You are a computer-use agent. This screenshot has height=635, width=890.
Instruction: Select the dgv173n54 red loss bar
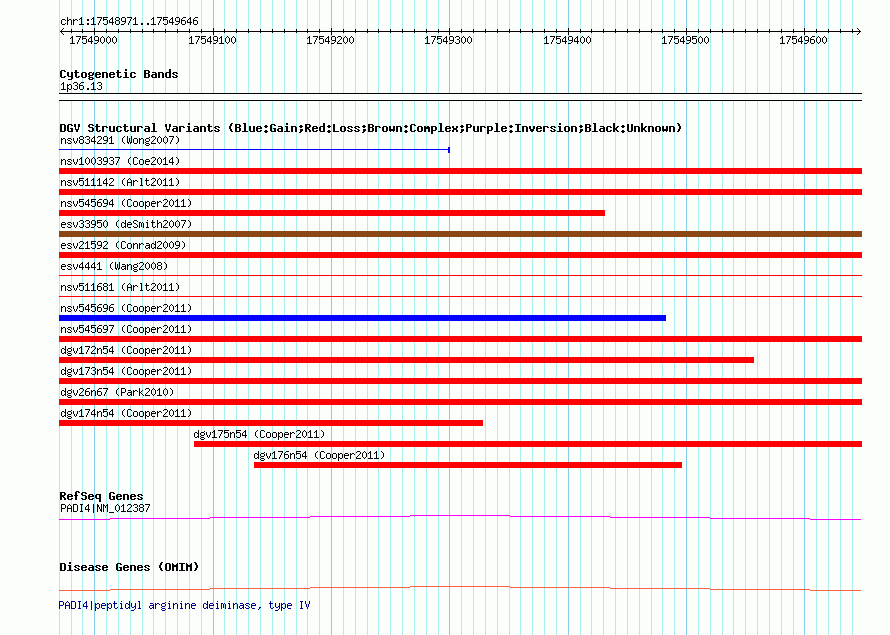460,381
